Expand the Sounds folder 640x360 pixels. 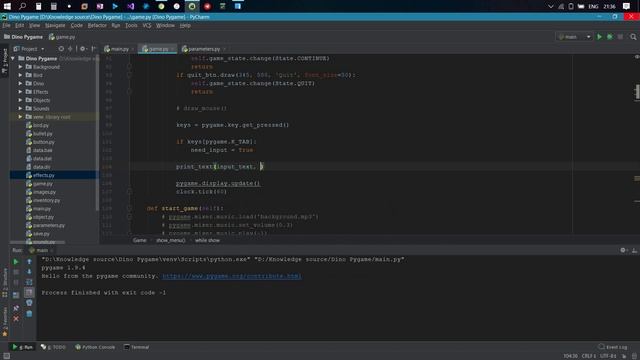[20, 109]
